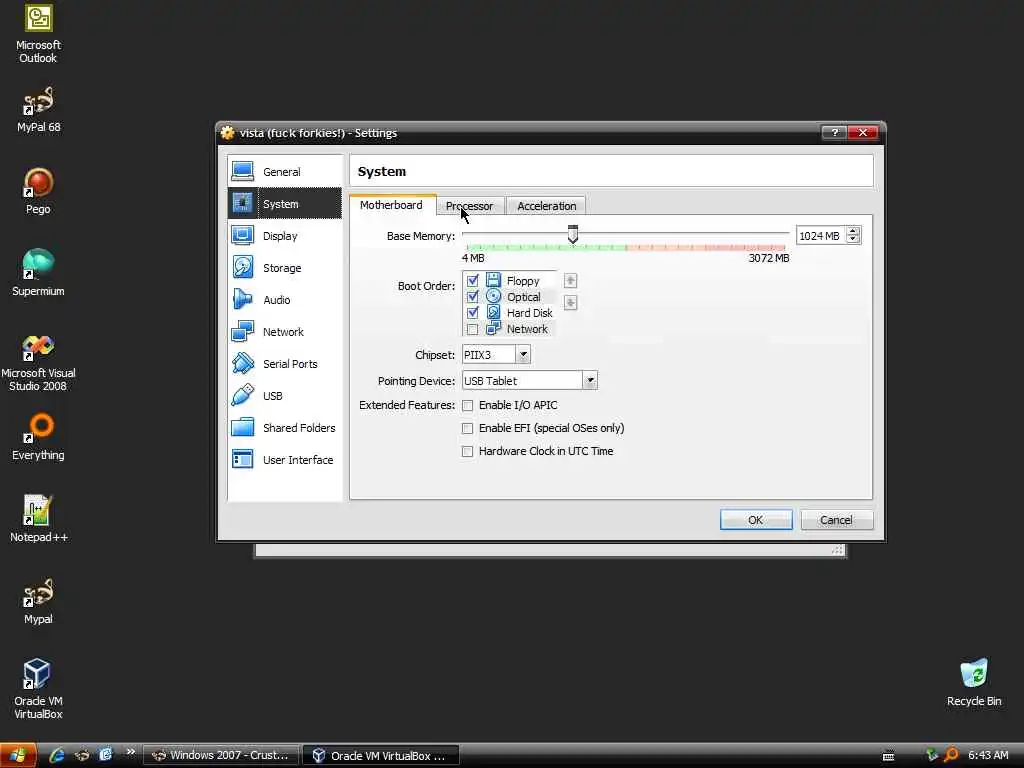This screenshot has height=768, width=1024.
Task: Click the Base Memory 1024 MB input field
Action: (820, 236)
